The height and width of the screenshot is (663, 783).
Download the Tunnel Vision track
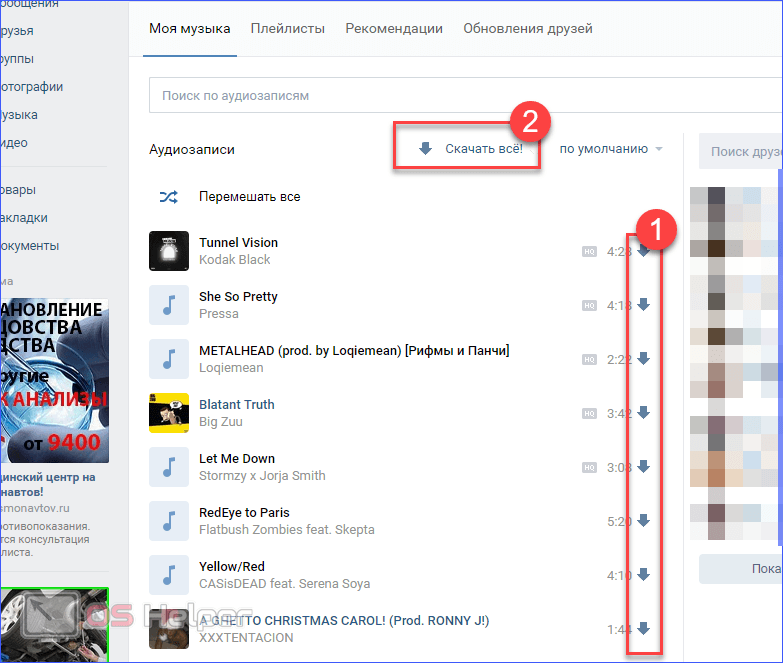click(x=644, y=251)
